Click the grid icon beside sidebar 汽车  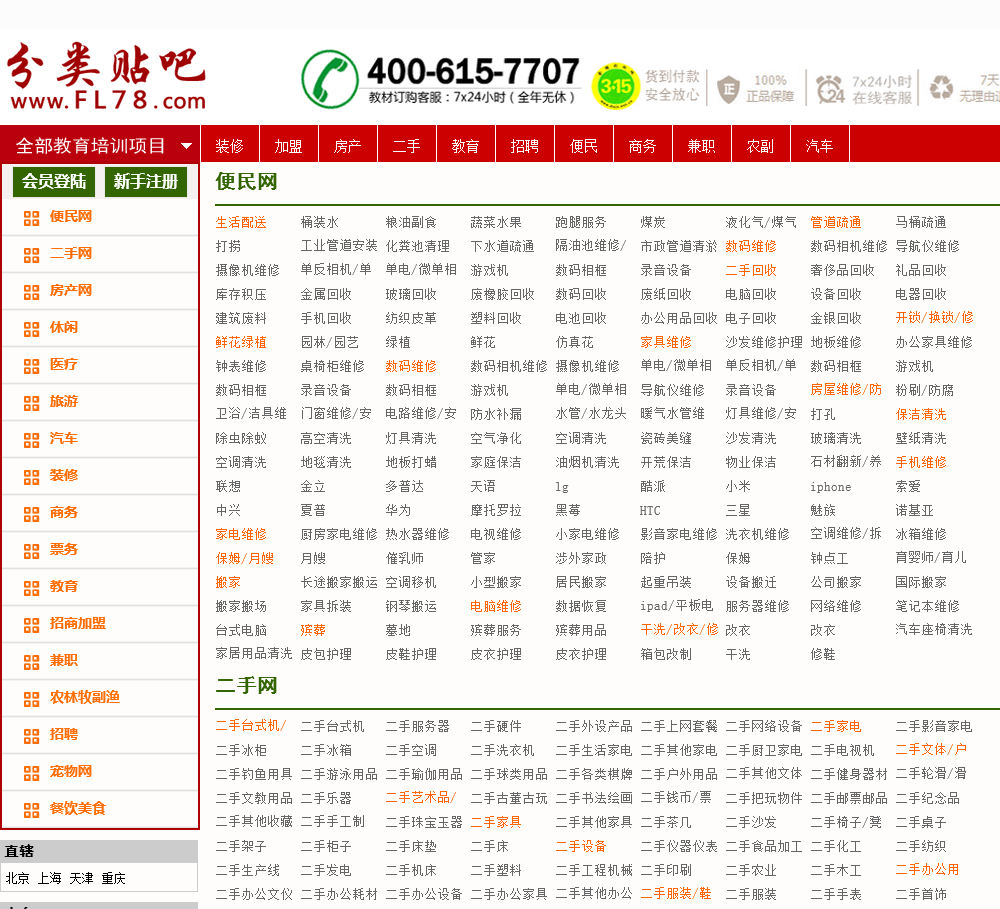pos(31,440)
